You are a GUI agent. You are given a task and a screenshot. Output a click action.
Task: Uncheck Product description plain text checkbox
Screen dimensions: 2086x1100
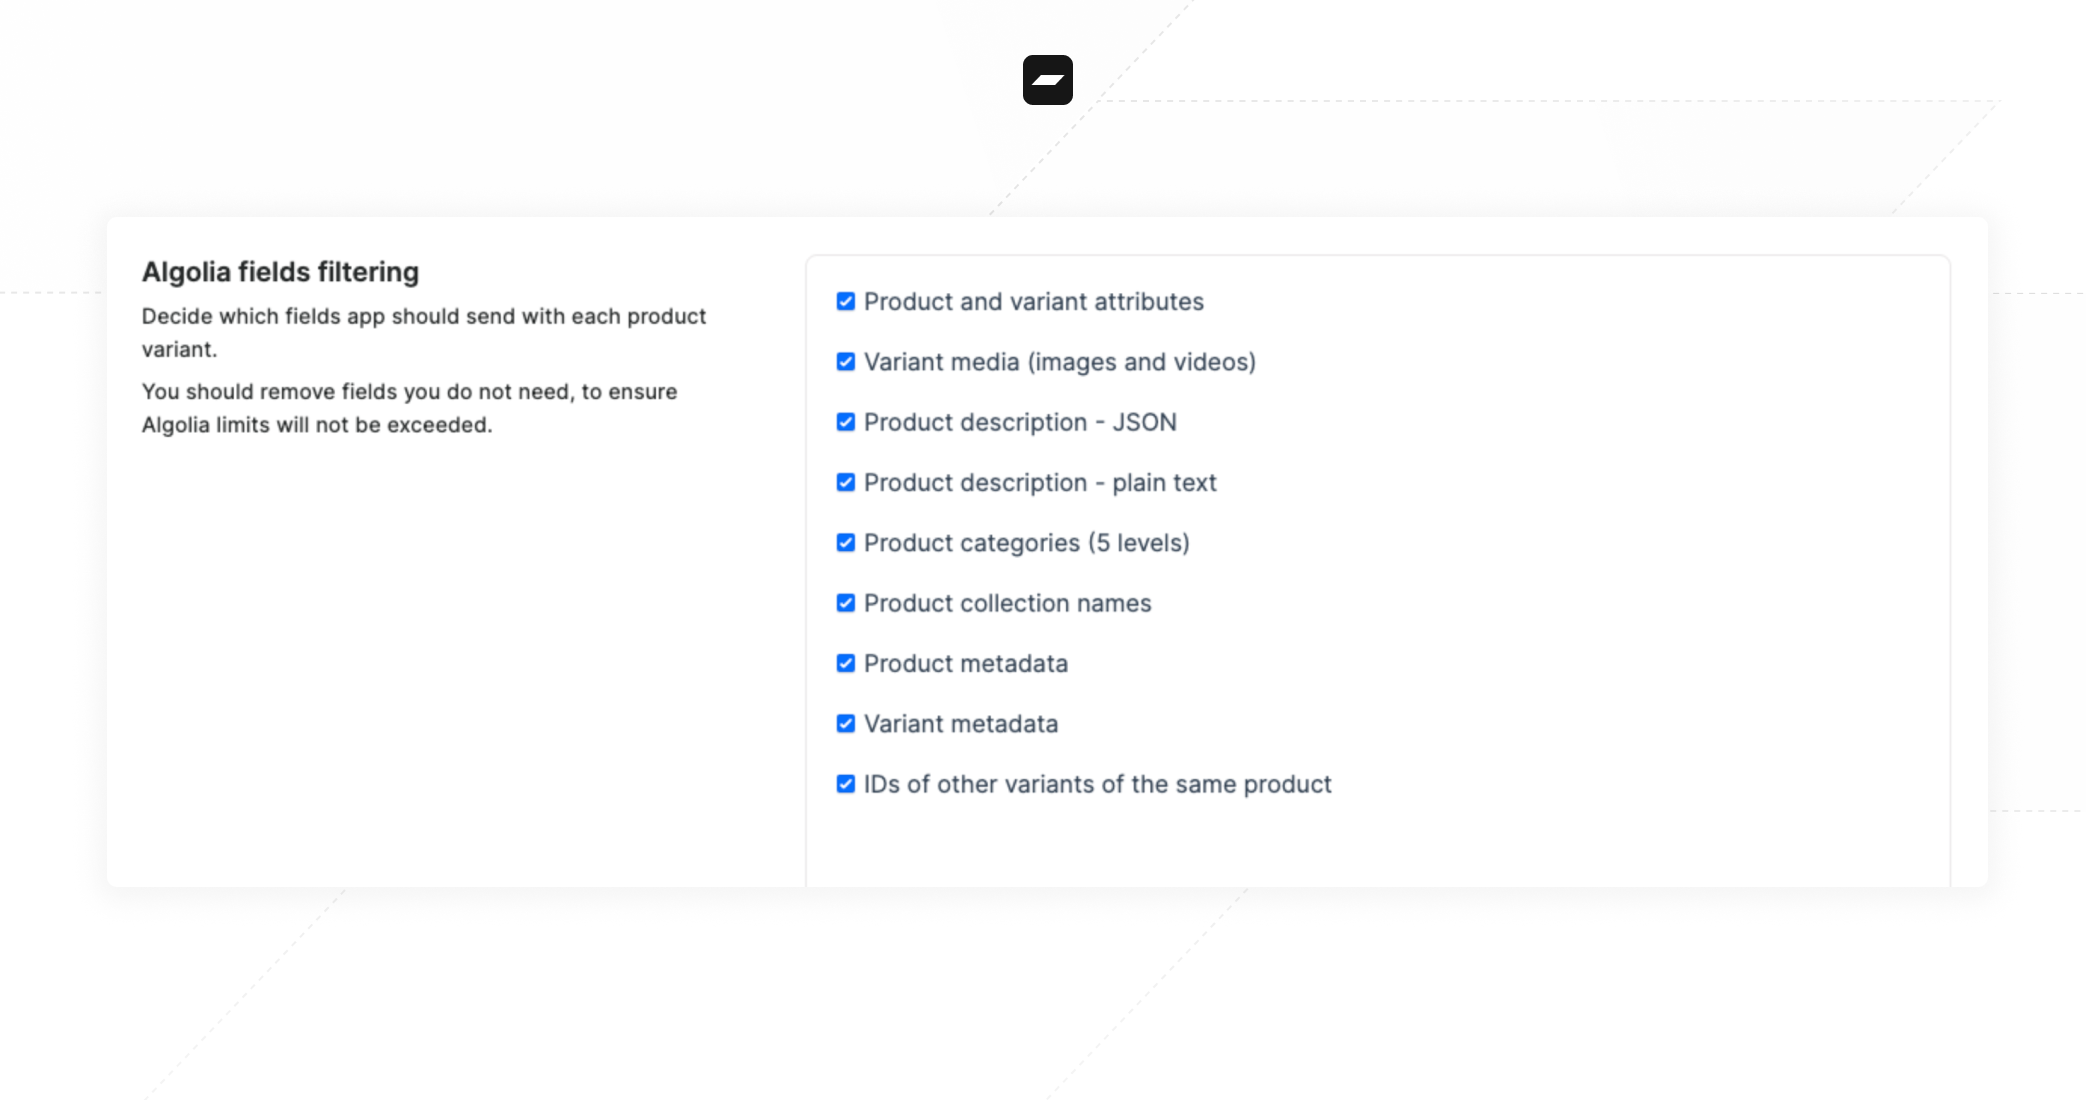point(846,482)
